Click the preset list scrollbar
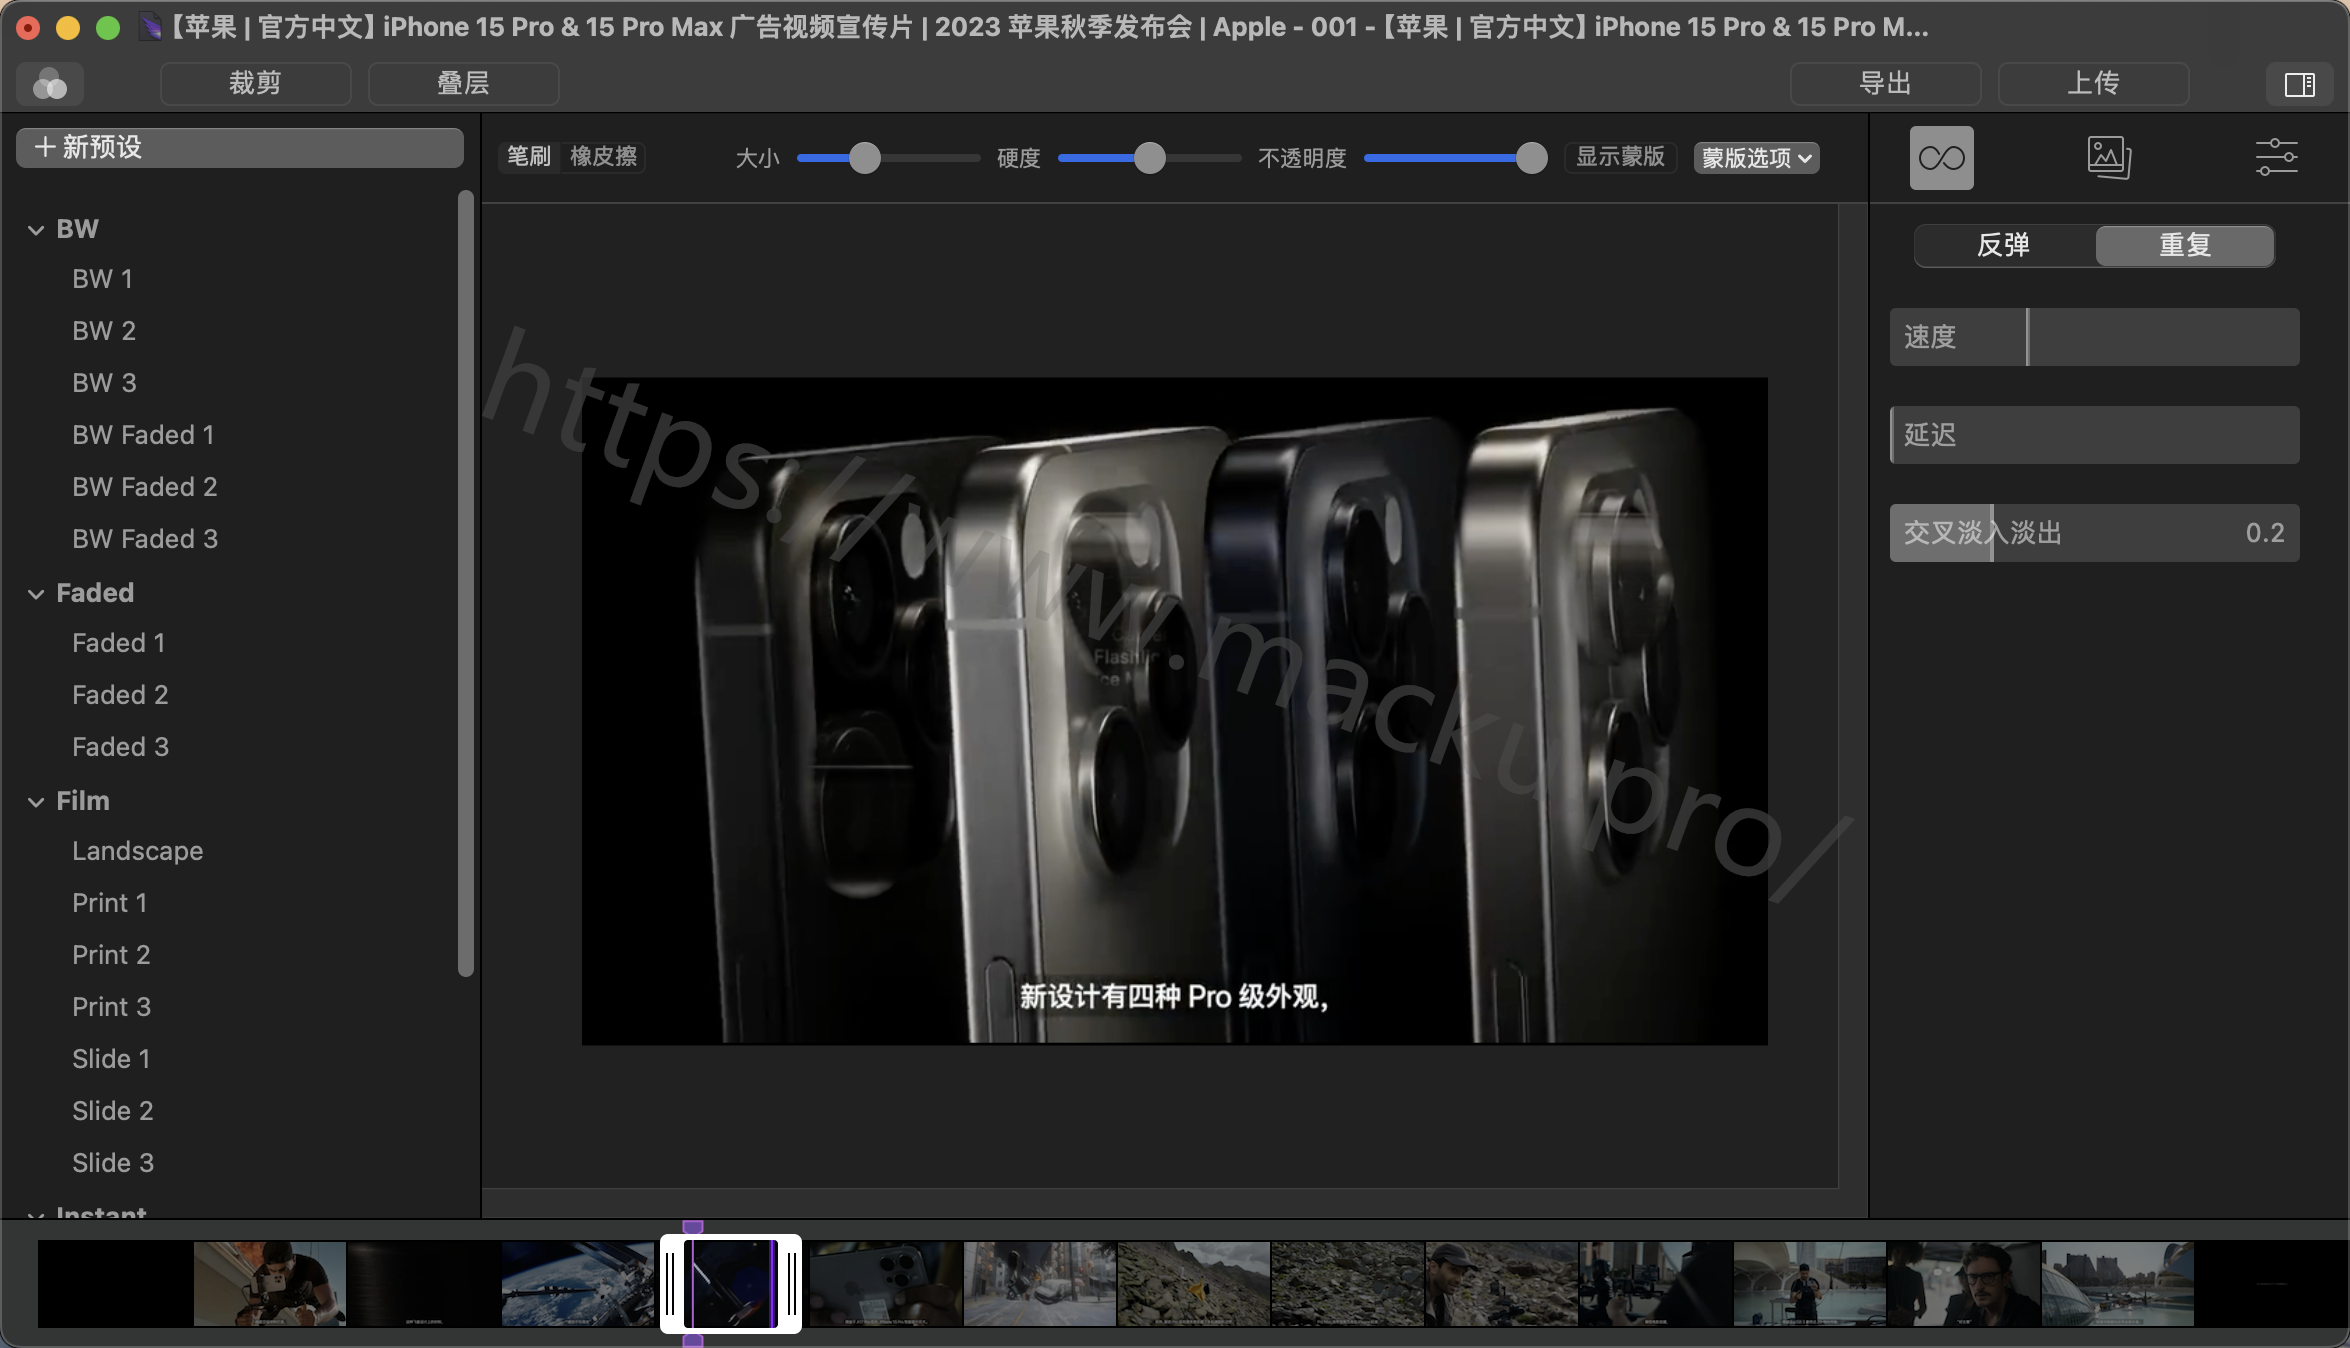This screenshot has height=1348, width=2350. pos(465,583)
